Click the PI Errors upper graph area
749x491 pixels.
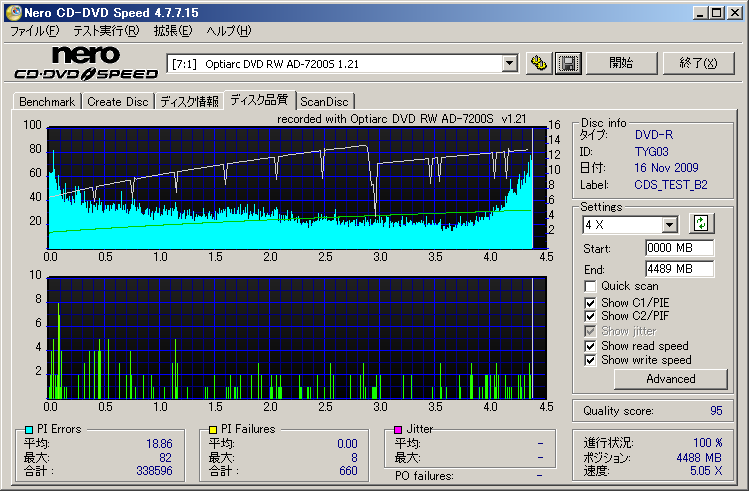[x=297, y=188]
